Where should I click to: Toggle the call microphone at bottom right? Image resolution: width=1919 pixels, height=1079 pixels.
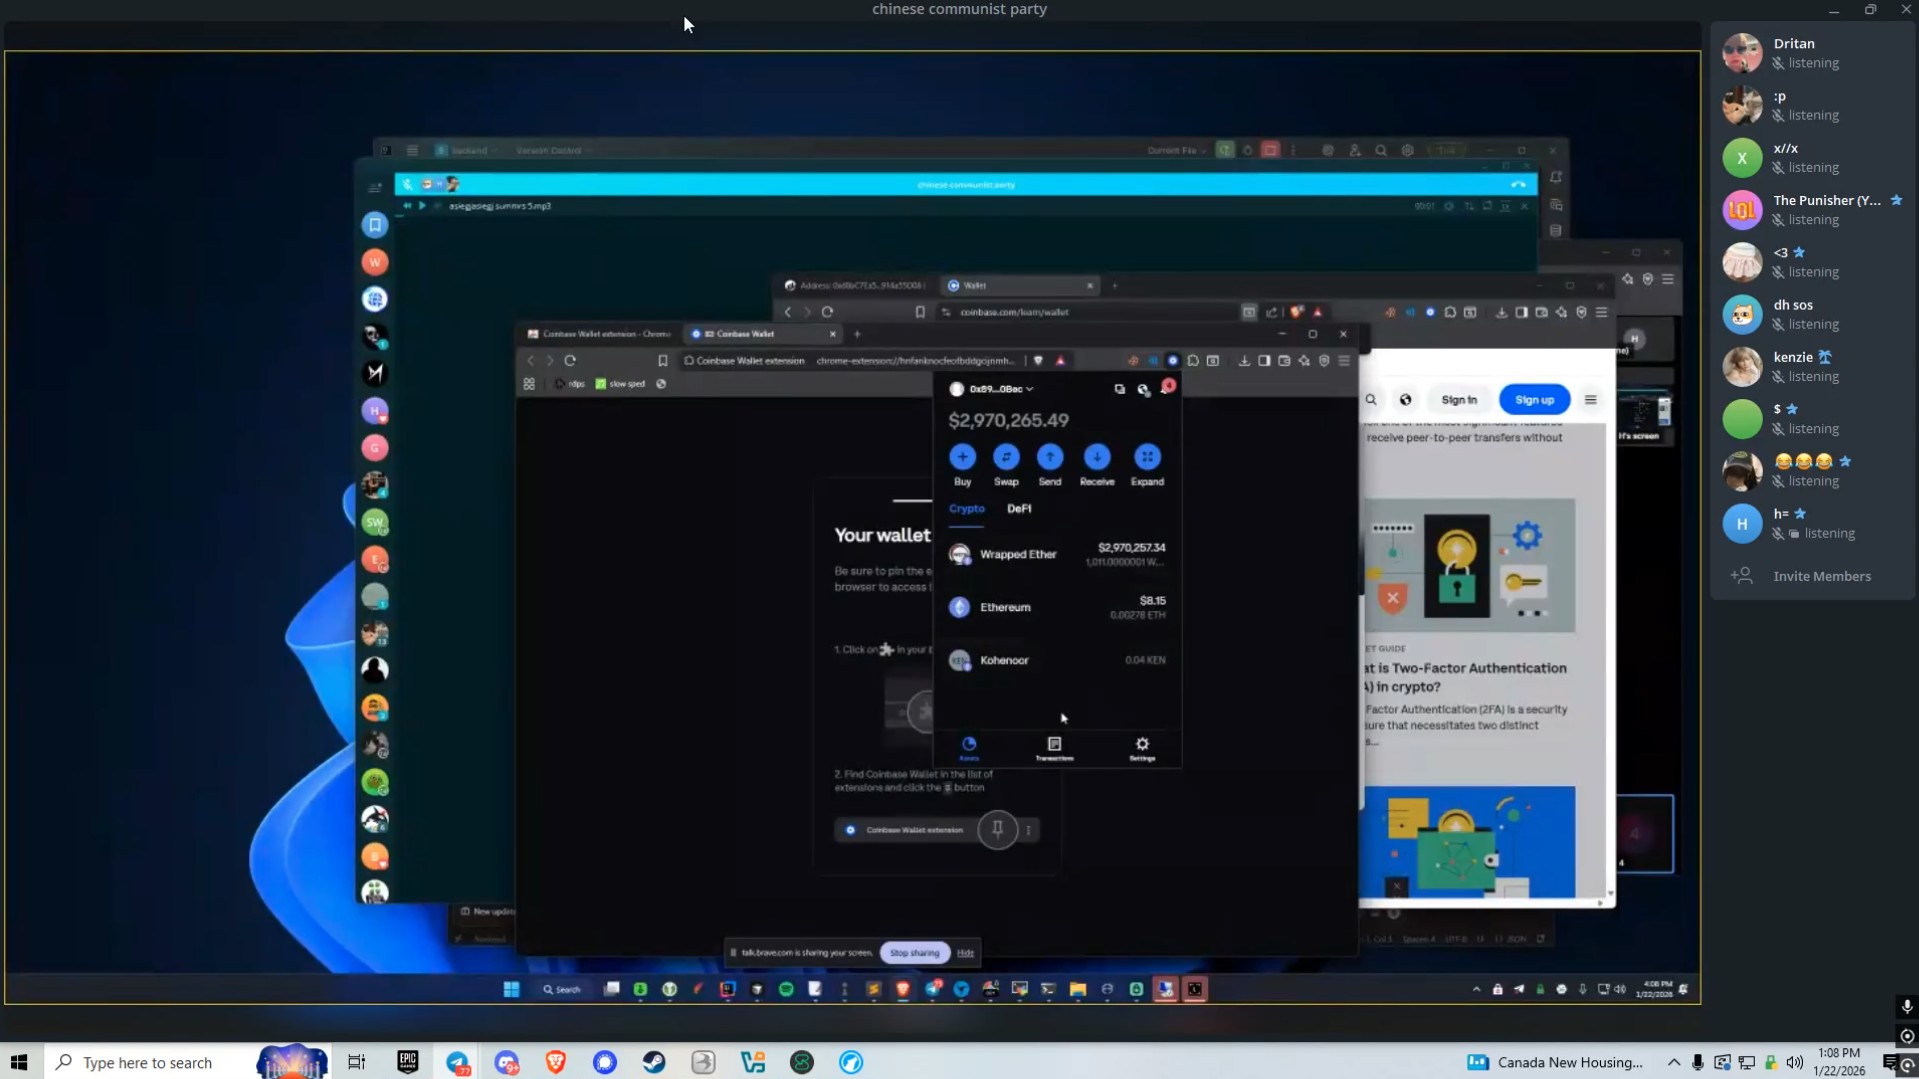pos(1906,1007)
